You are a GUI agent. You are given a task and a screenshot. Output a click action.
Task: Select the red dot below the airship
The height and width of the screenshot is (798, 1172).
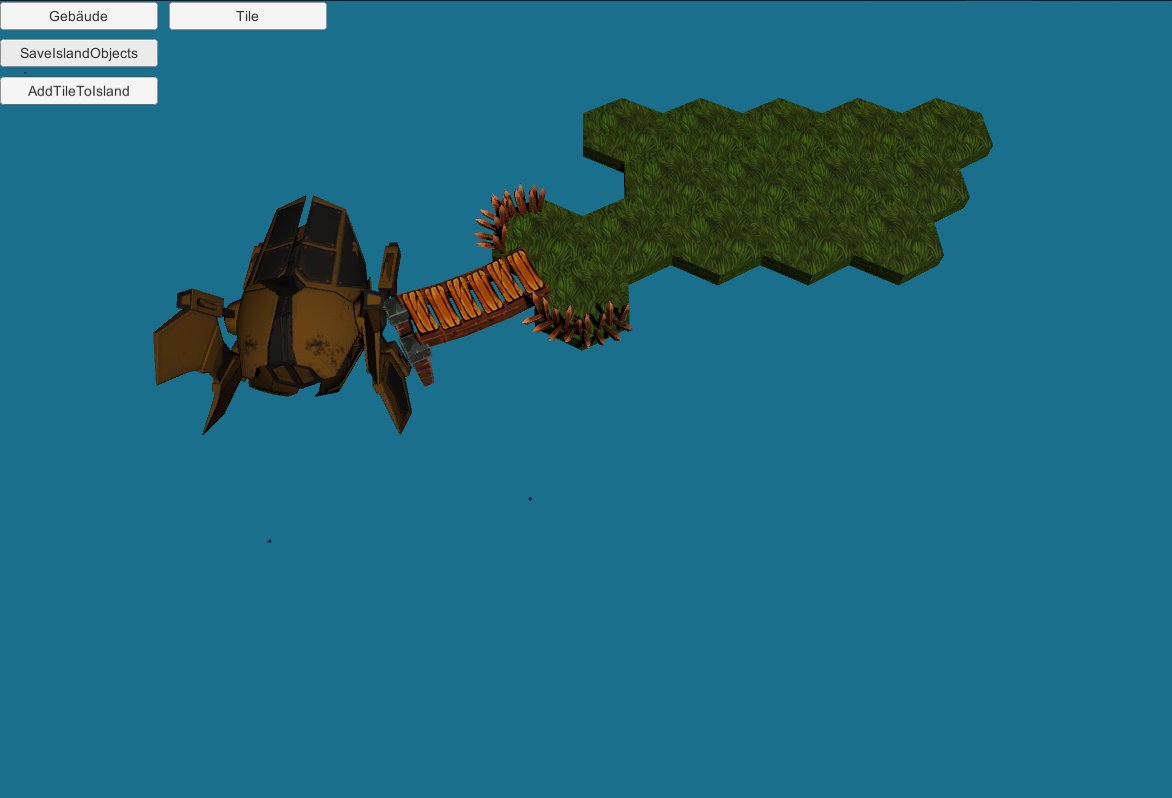[269, 541]
